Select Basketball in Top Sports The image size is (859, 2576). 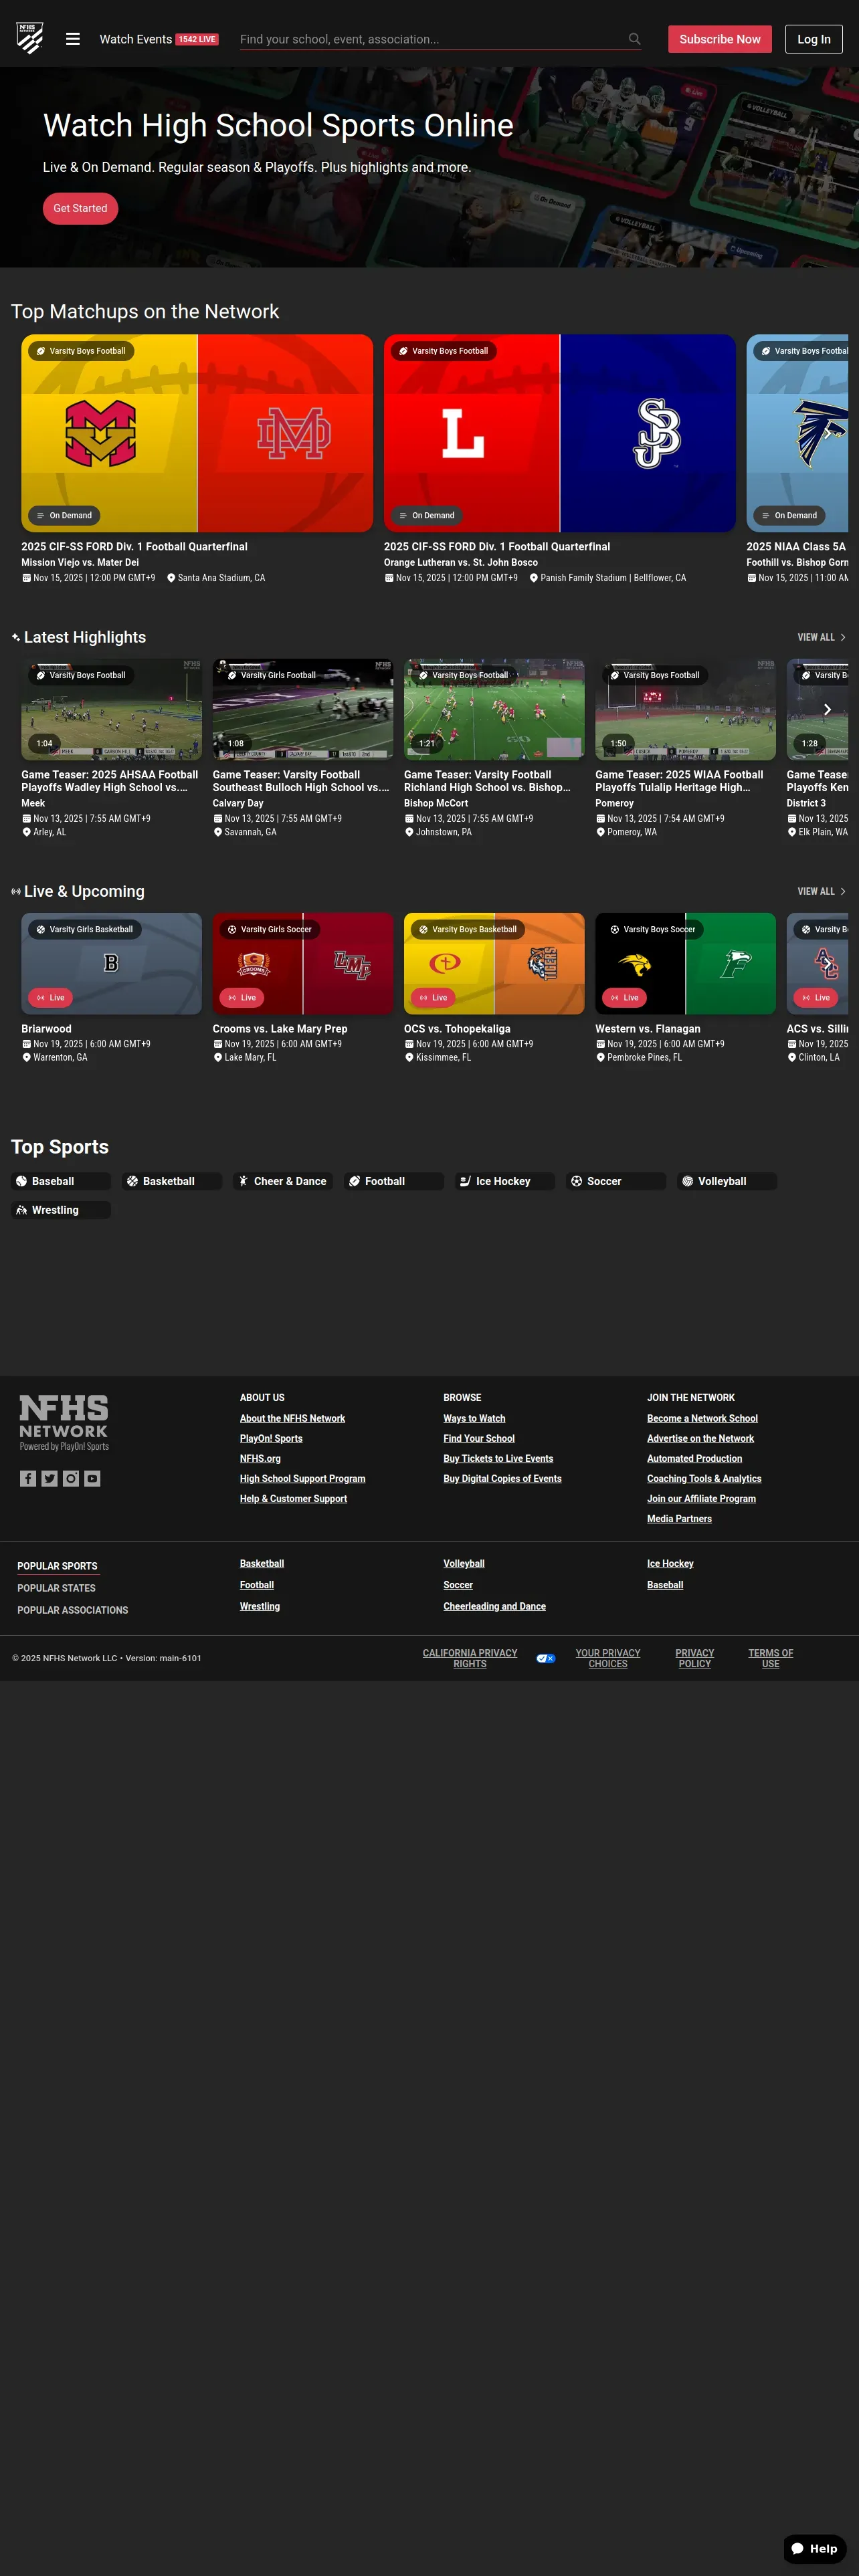(x=172, y=1181)
